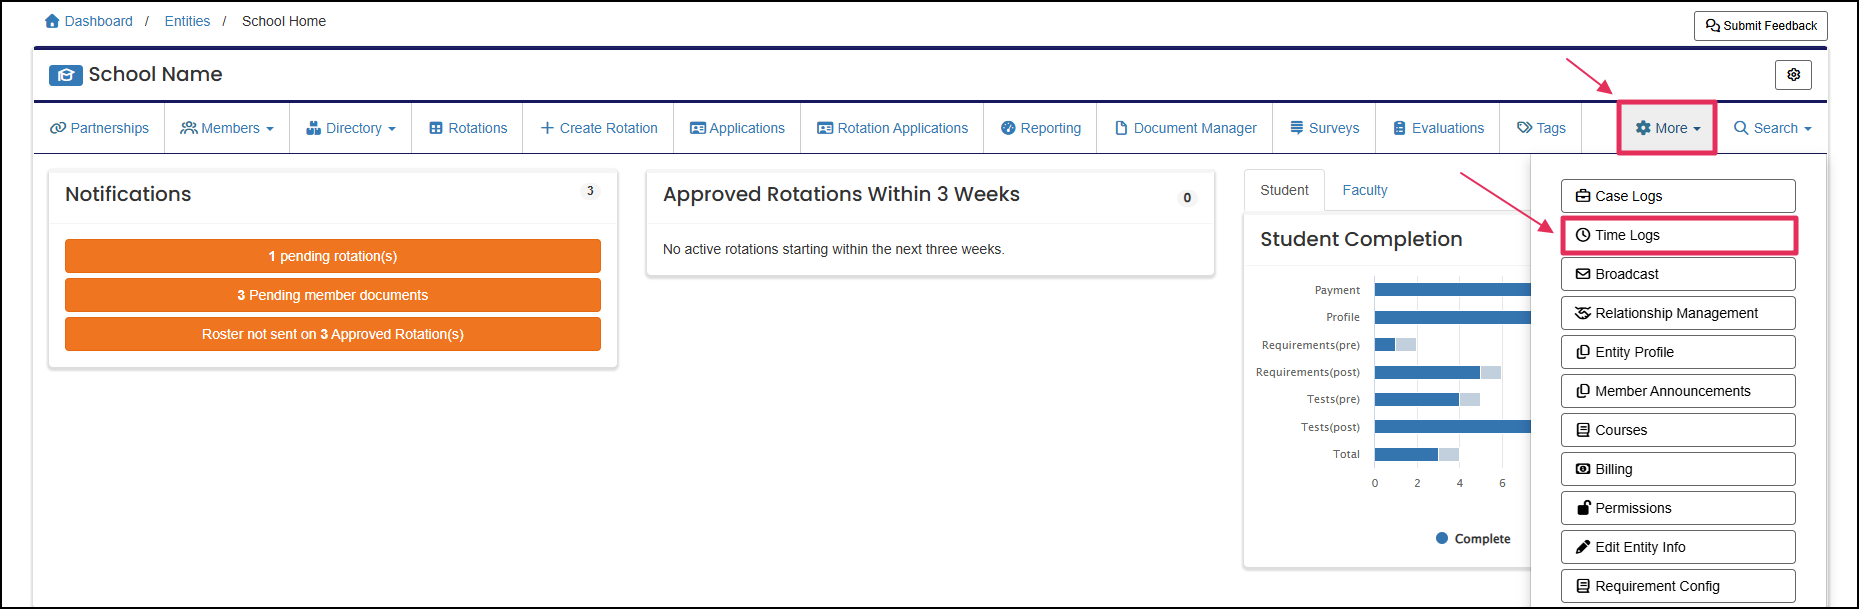Collapse the More menu
Viewport: 1859px width, 609px height.
pyautogui.click(x=1666, y=128)
